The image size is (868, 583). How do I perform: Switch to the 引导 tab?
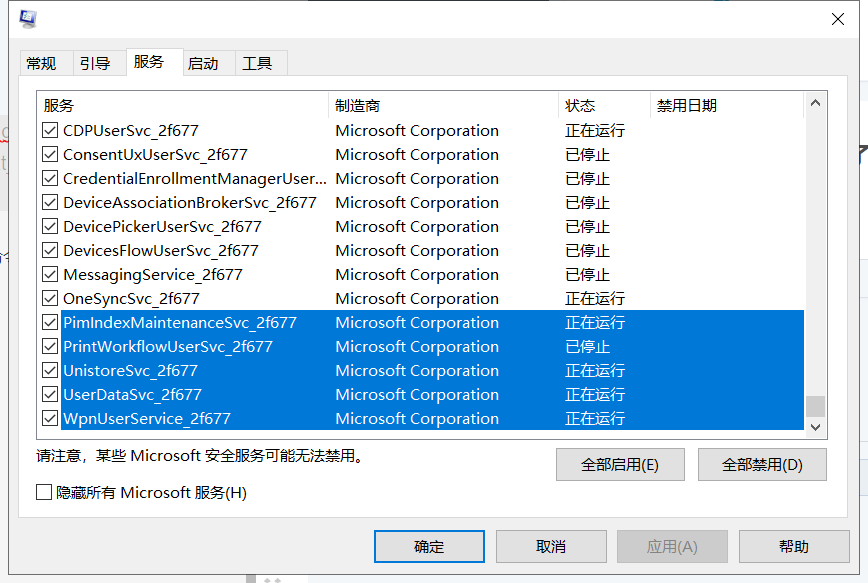tap(97, 62)
